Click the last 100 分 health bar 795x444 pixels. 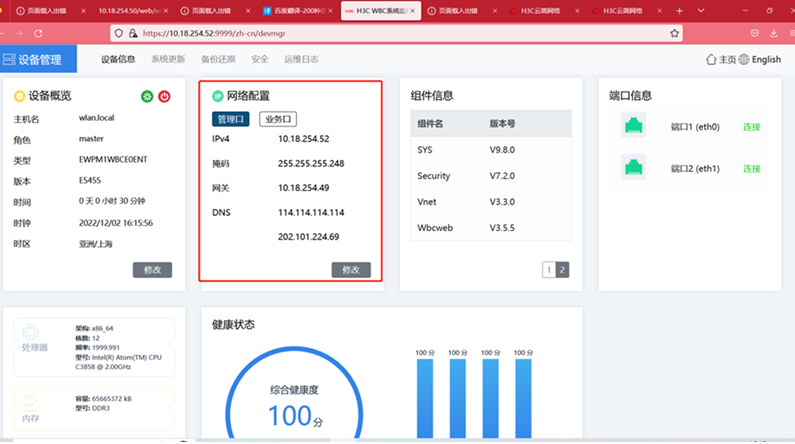click(523, 398)
